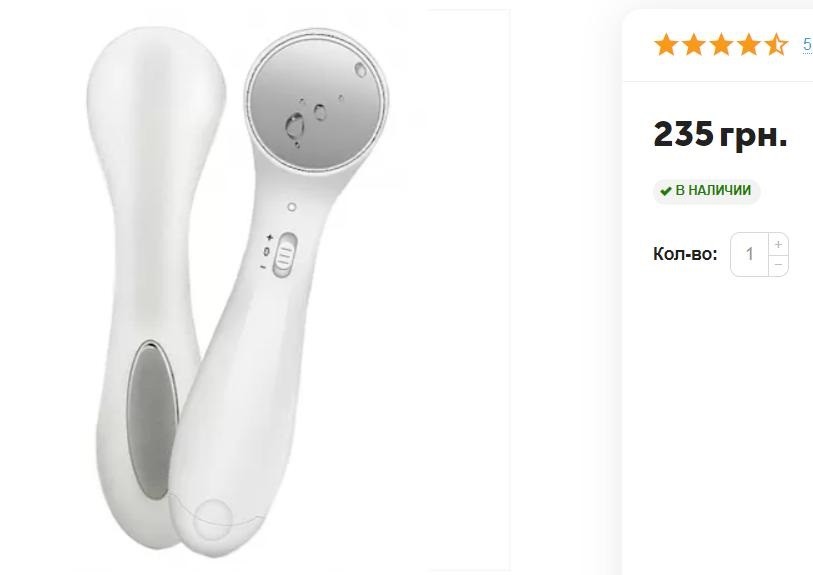The image size is (813, 575).
Task: Click the white facial massager product image
Action: (x=237, y=290)
